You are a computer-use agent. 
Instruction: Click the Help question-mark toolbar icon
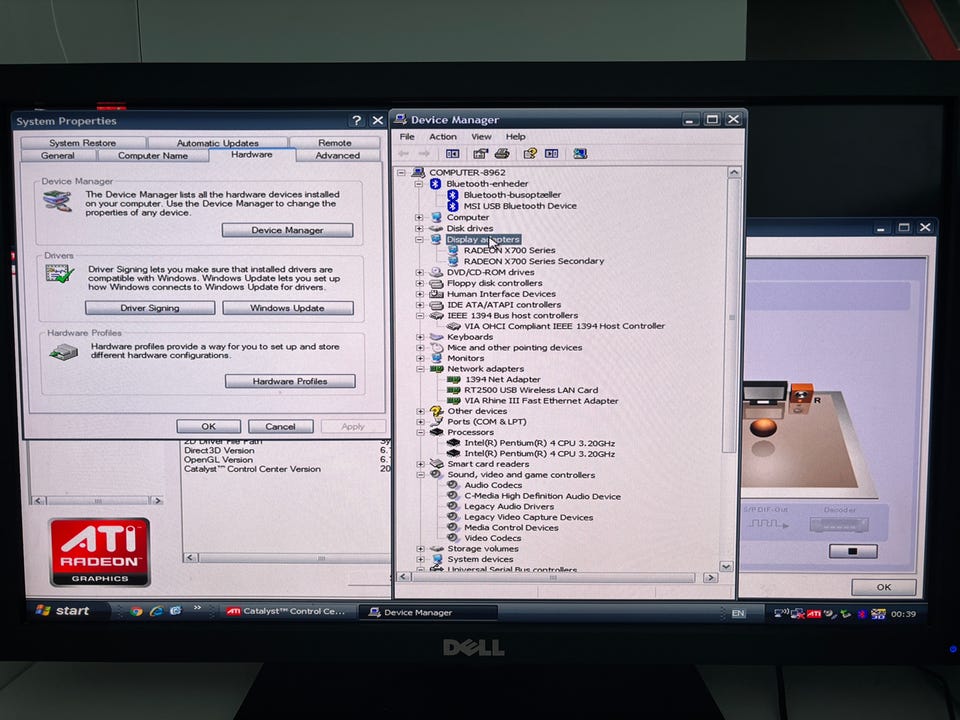[x=530, y=154]
